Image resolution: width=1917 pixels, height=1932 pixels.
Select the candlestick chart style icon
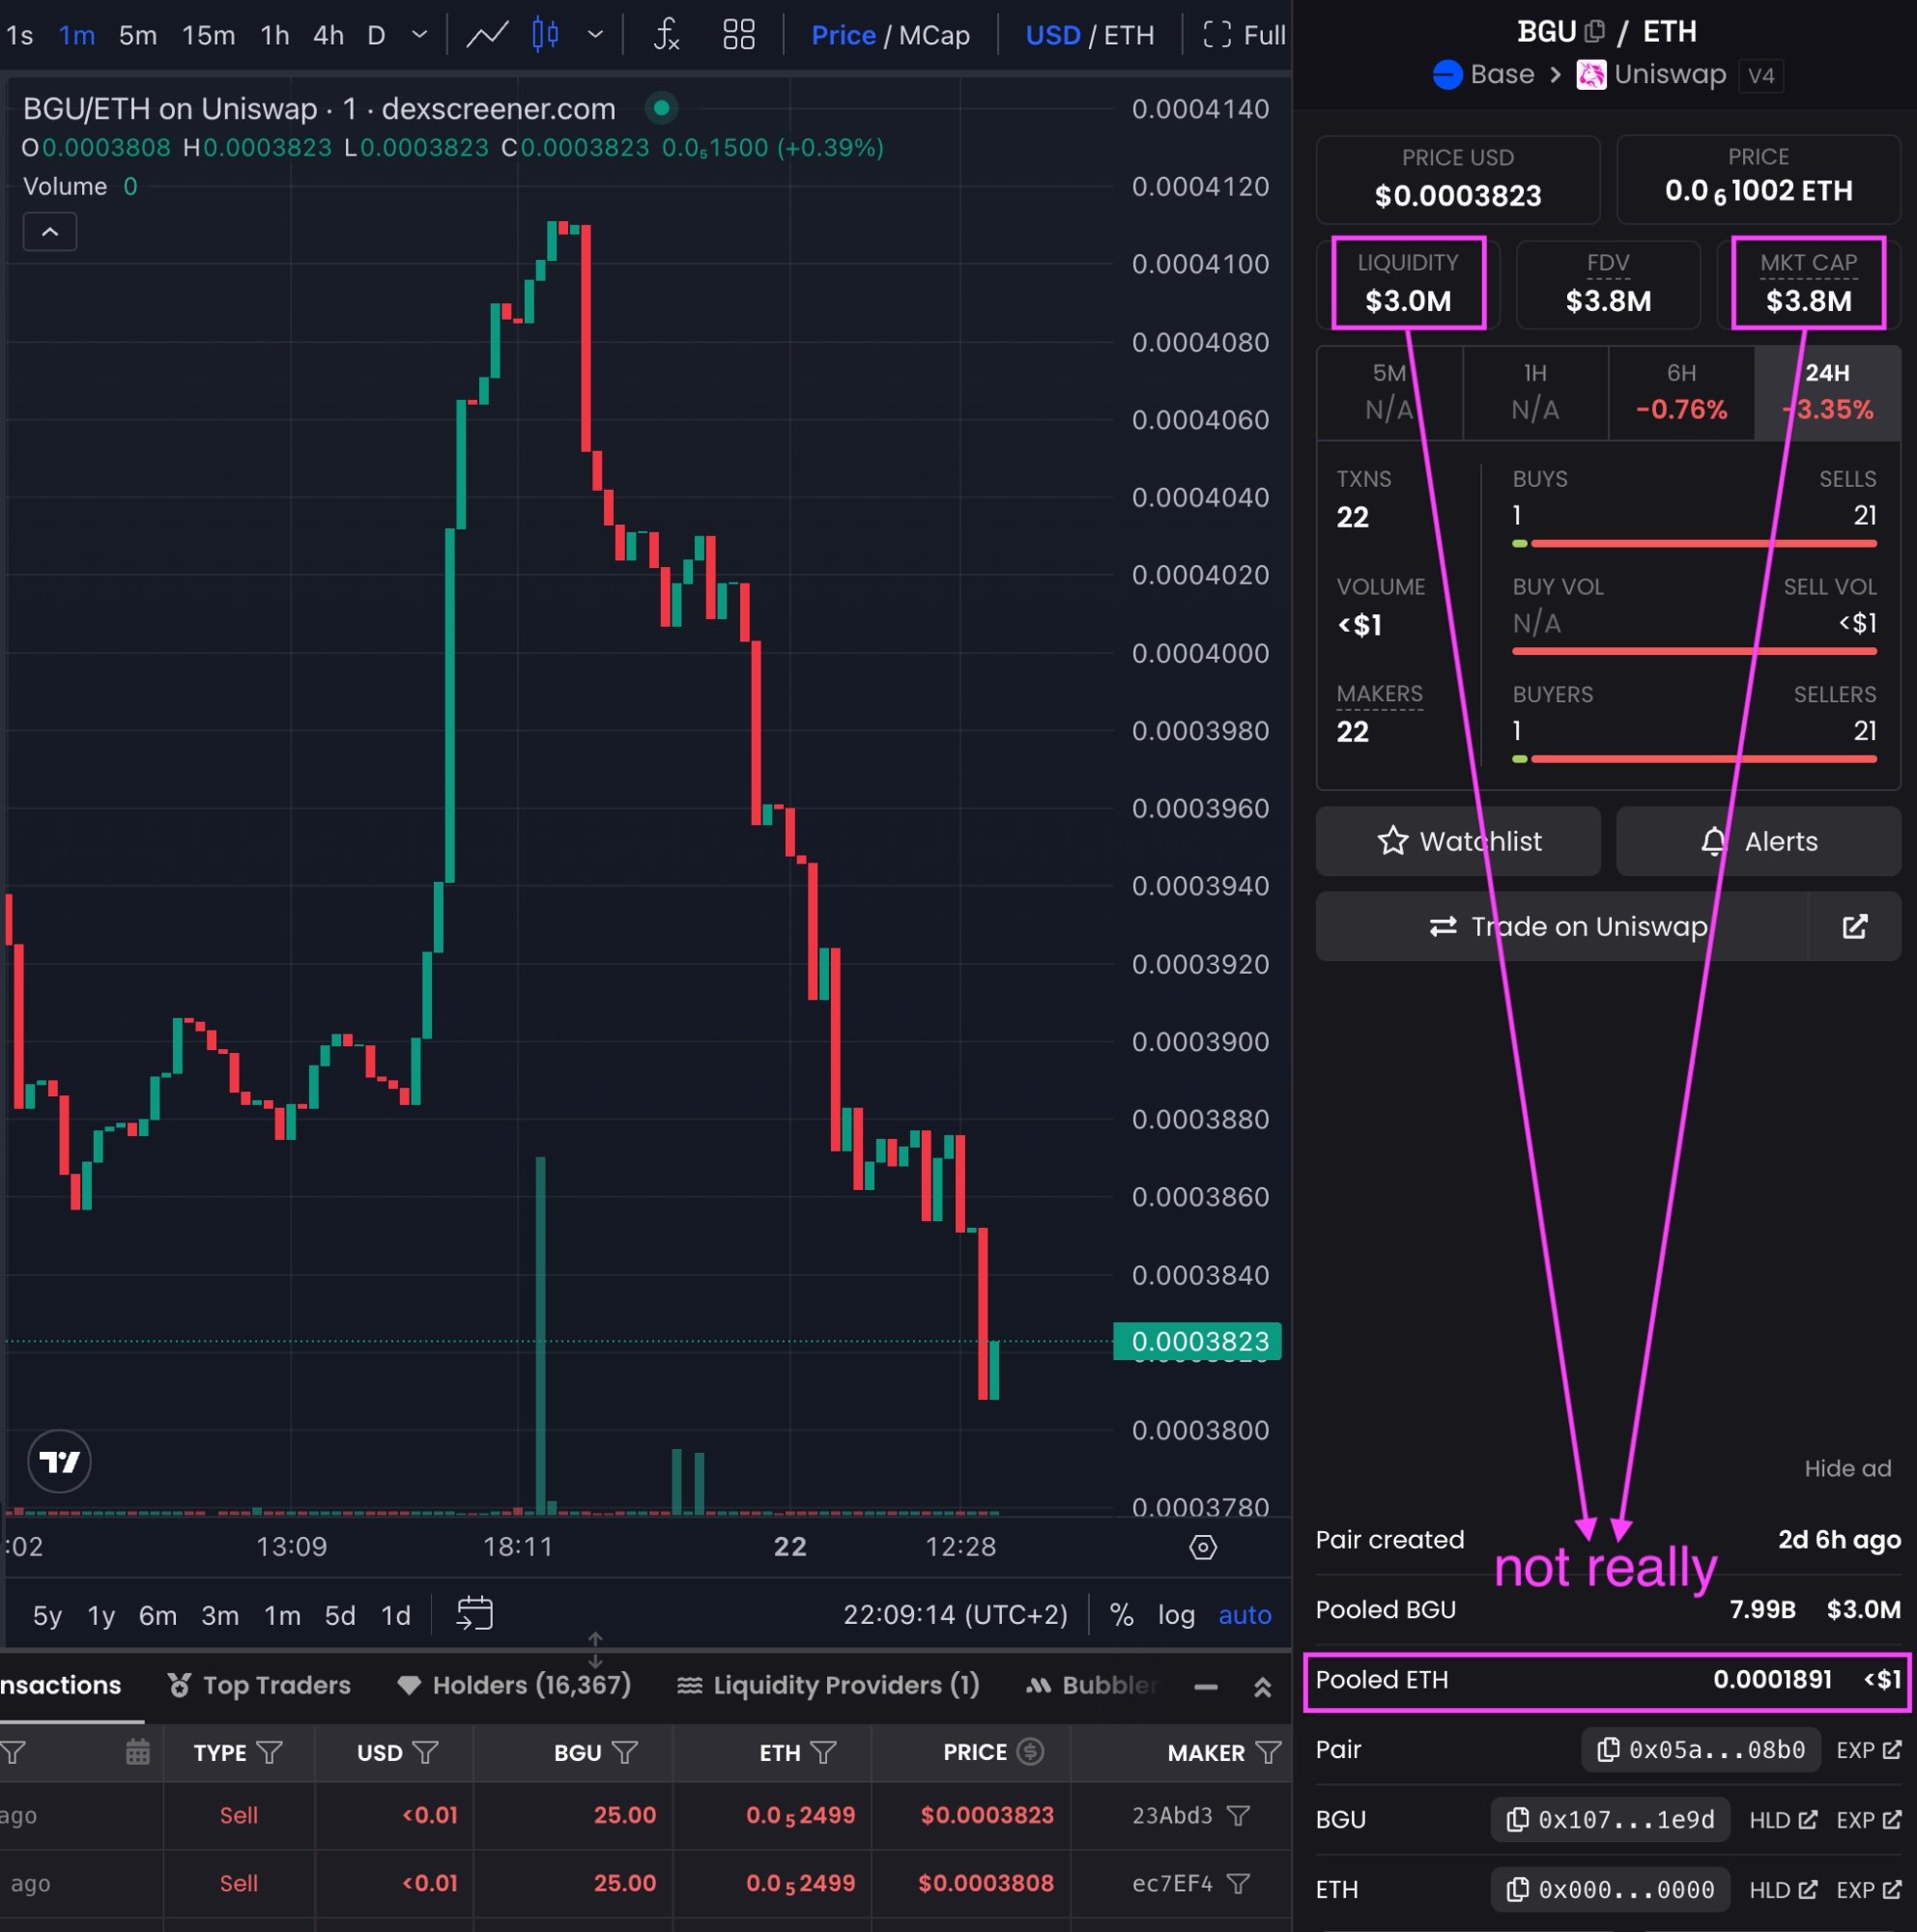coord(545,35)
